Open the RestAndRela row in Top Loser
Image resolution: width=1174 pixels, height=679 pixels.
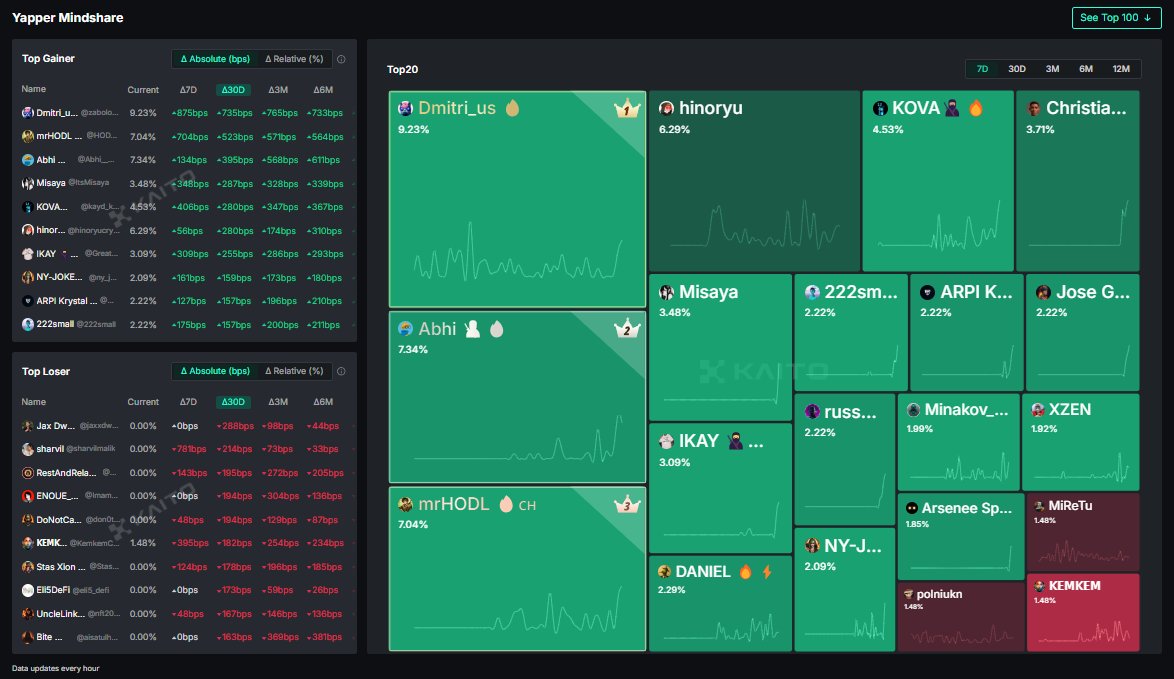[184, 472]
